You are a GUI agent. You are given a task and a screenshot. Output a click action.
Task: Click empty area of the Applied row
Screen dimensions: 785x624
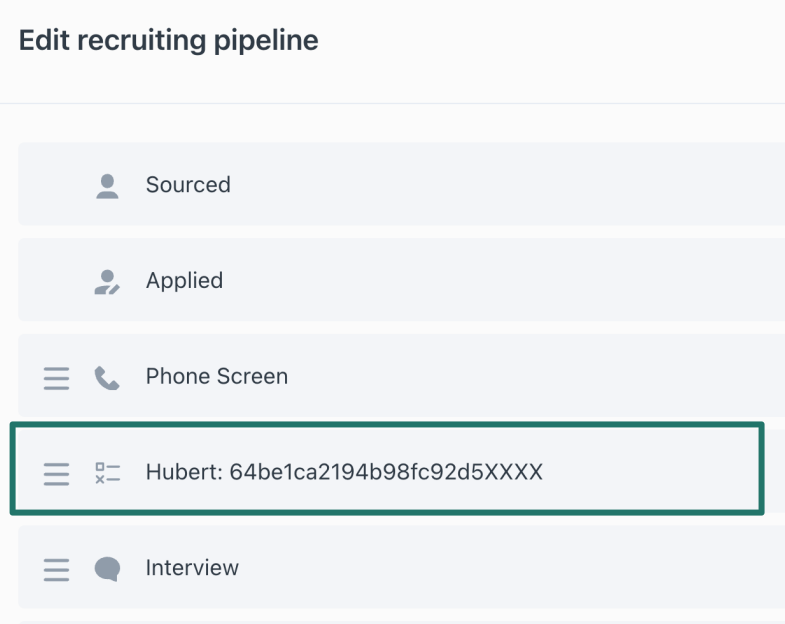pyautogui.click(x=501, y=280)
